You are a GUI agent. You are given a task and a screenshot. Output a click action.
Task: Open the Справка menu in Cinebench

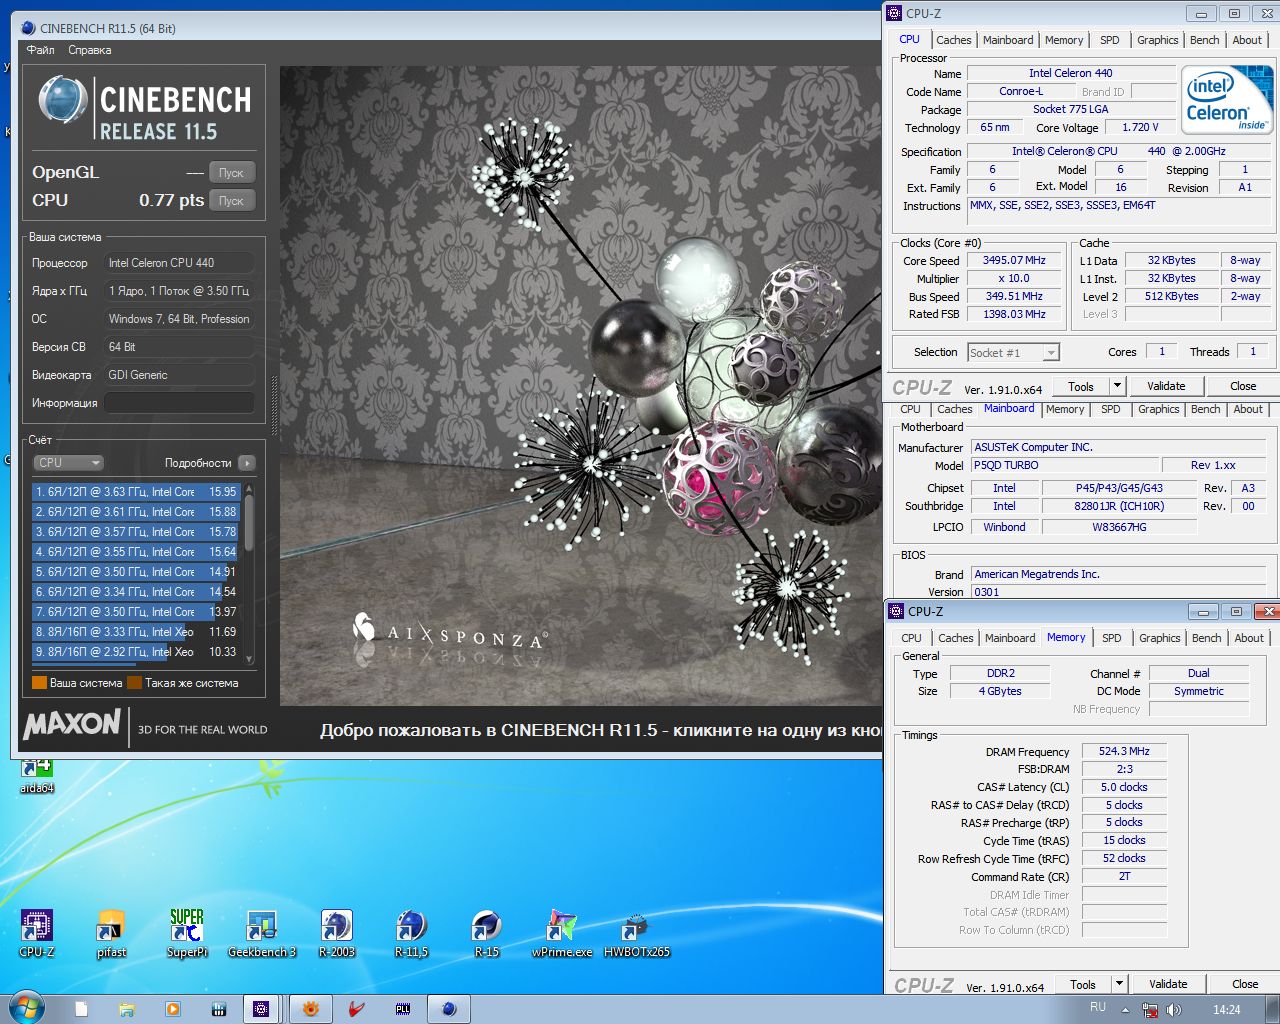90,50
